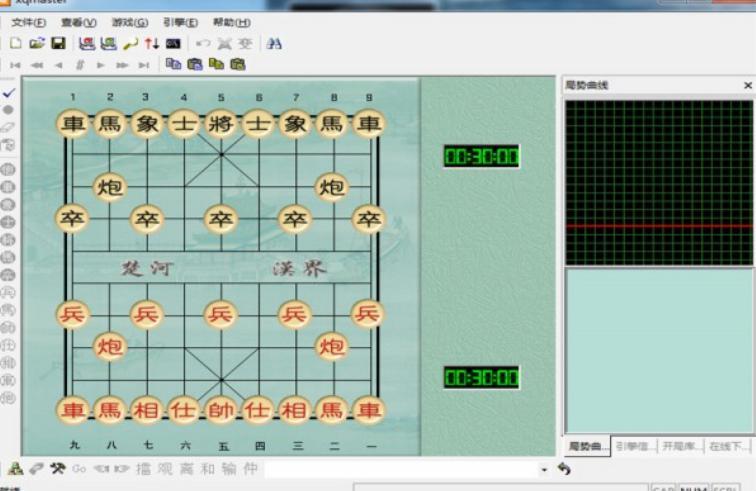Viewport: 756px width, 491px height.
Task: Toggle the blue checkmark in left sidebar
Action: click(x=8, y=92)
